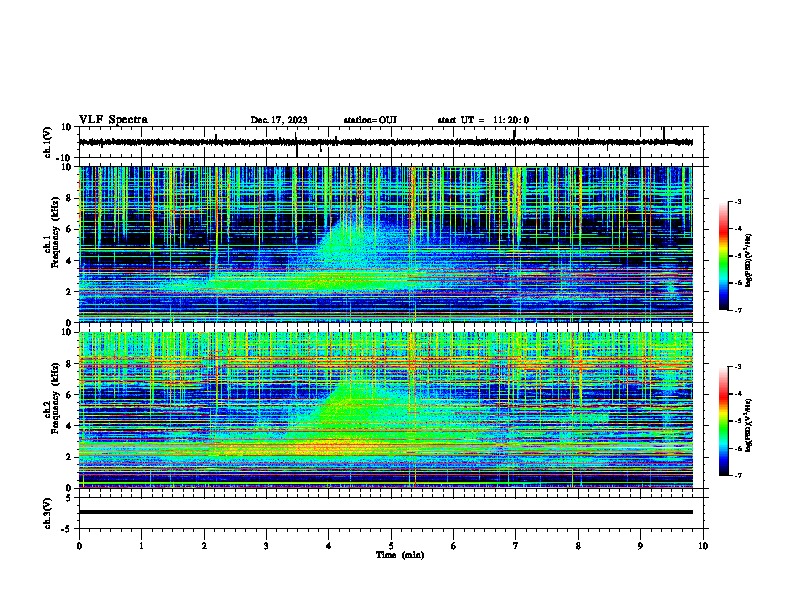Click the "5" tick on Time axis

click(x=391, y=546)
